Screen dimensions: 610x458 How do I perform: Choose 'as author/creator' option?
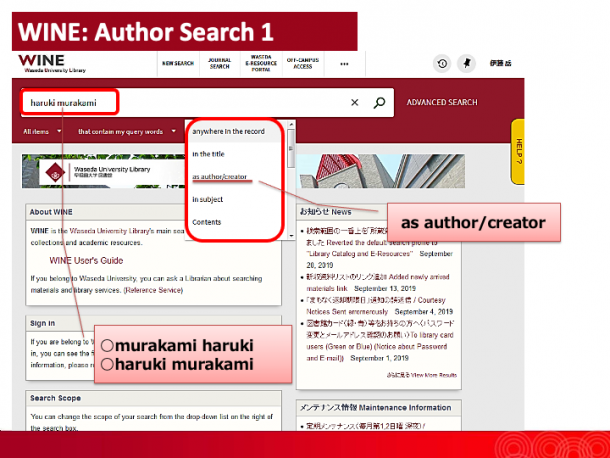(x=219, y=177)
